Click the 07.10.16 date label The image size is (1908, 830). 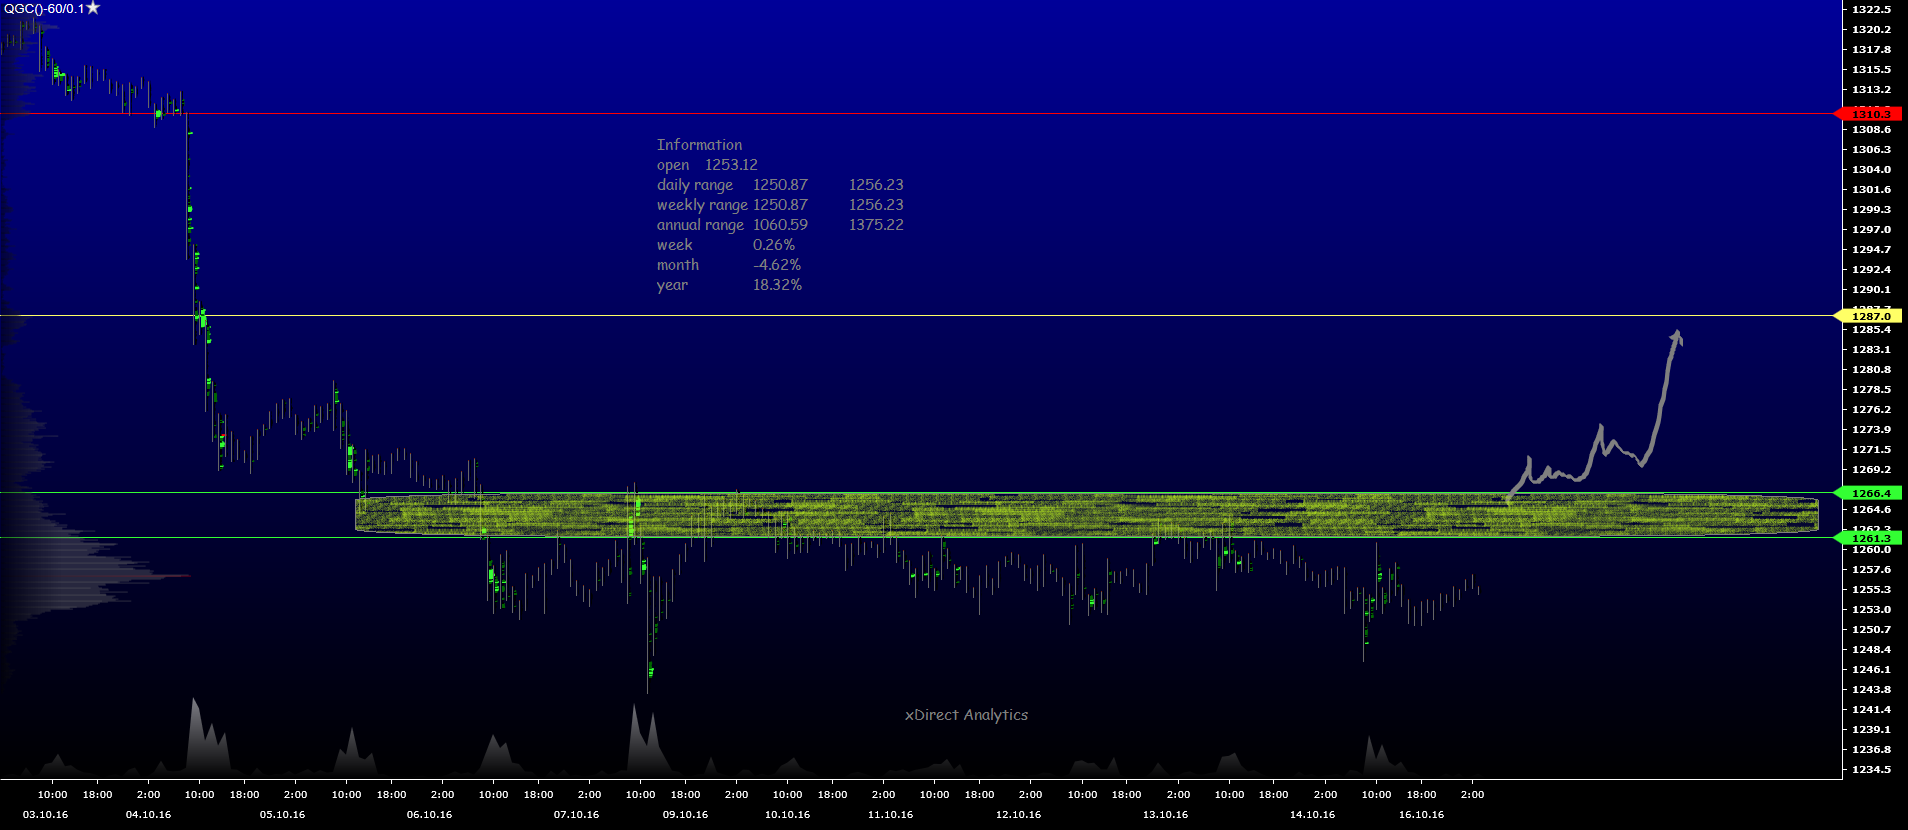coord(576,815)
